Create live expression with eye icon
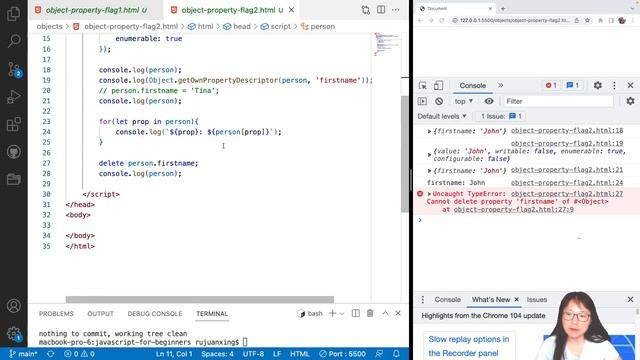Image resolution: width=640 pixels, height=360 pixels. 489,101
